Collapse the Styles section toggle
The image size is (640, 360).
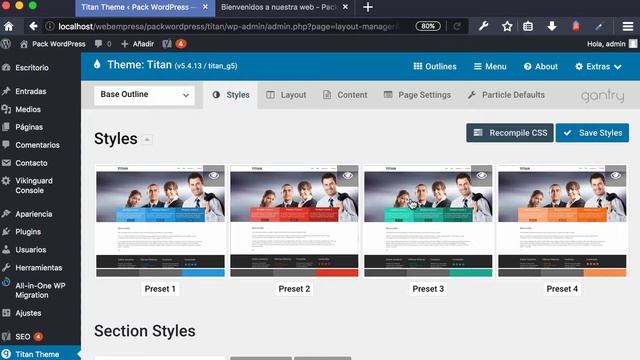tap(147, 140)
